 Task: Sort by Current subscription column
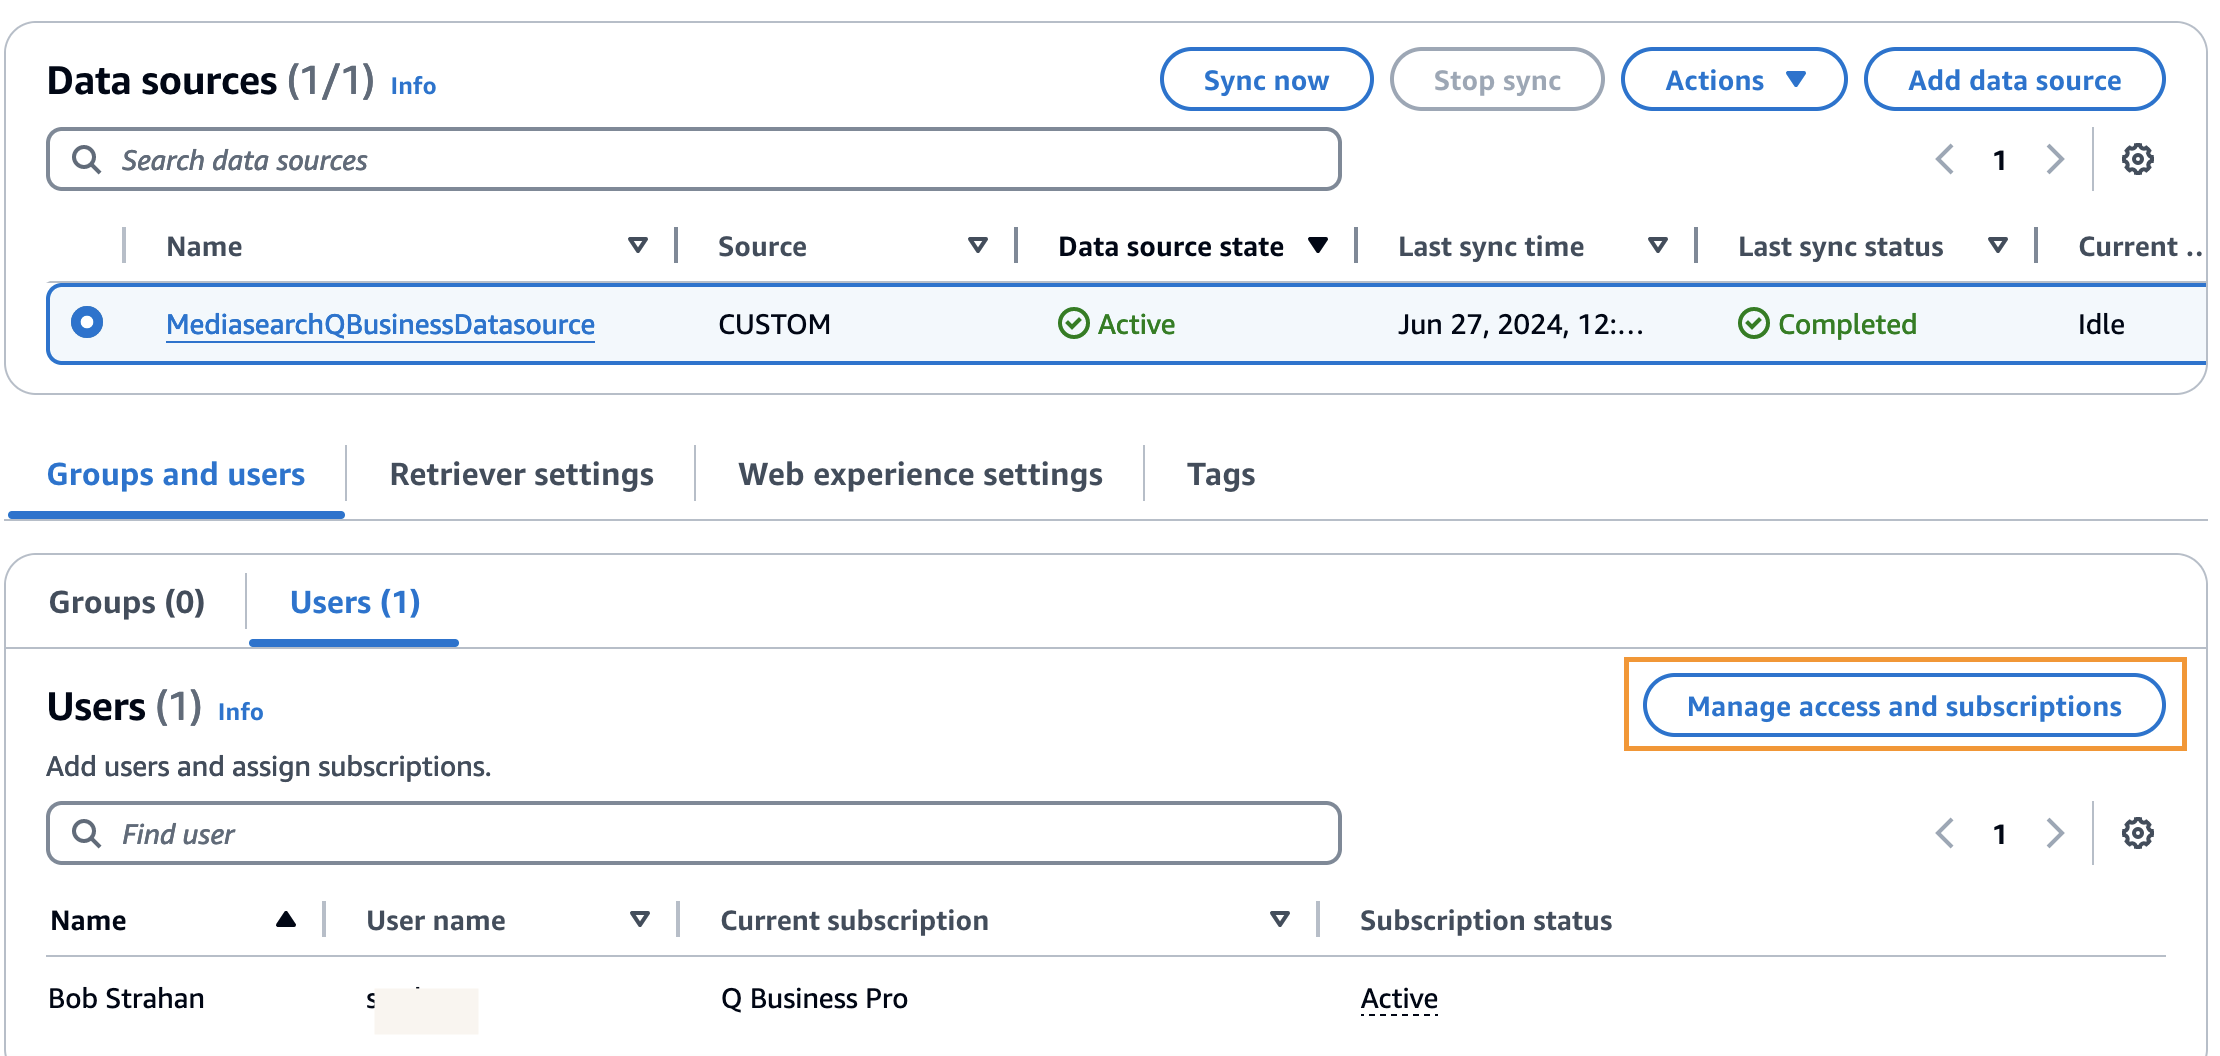point(1279,920)
